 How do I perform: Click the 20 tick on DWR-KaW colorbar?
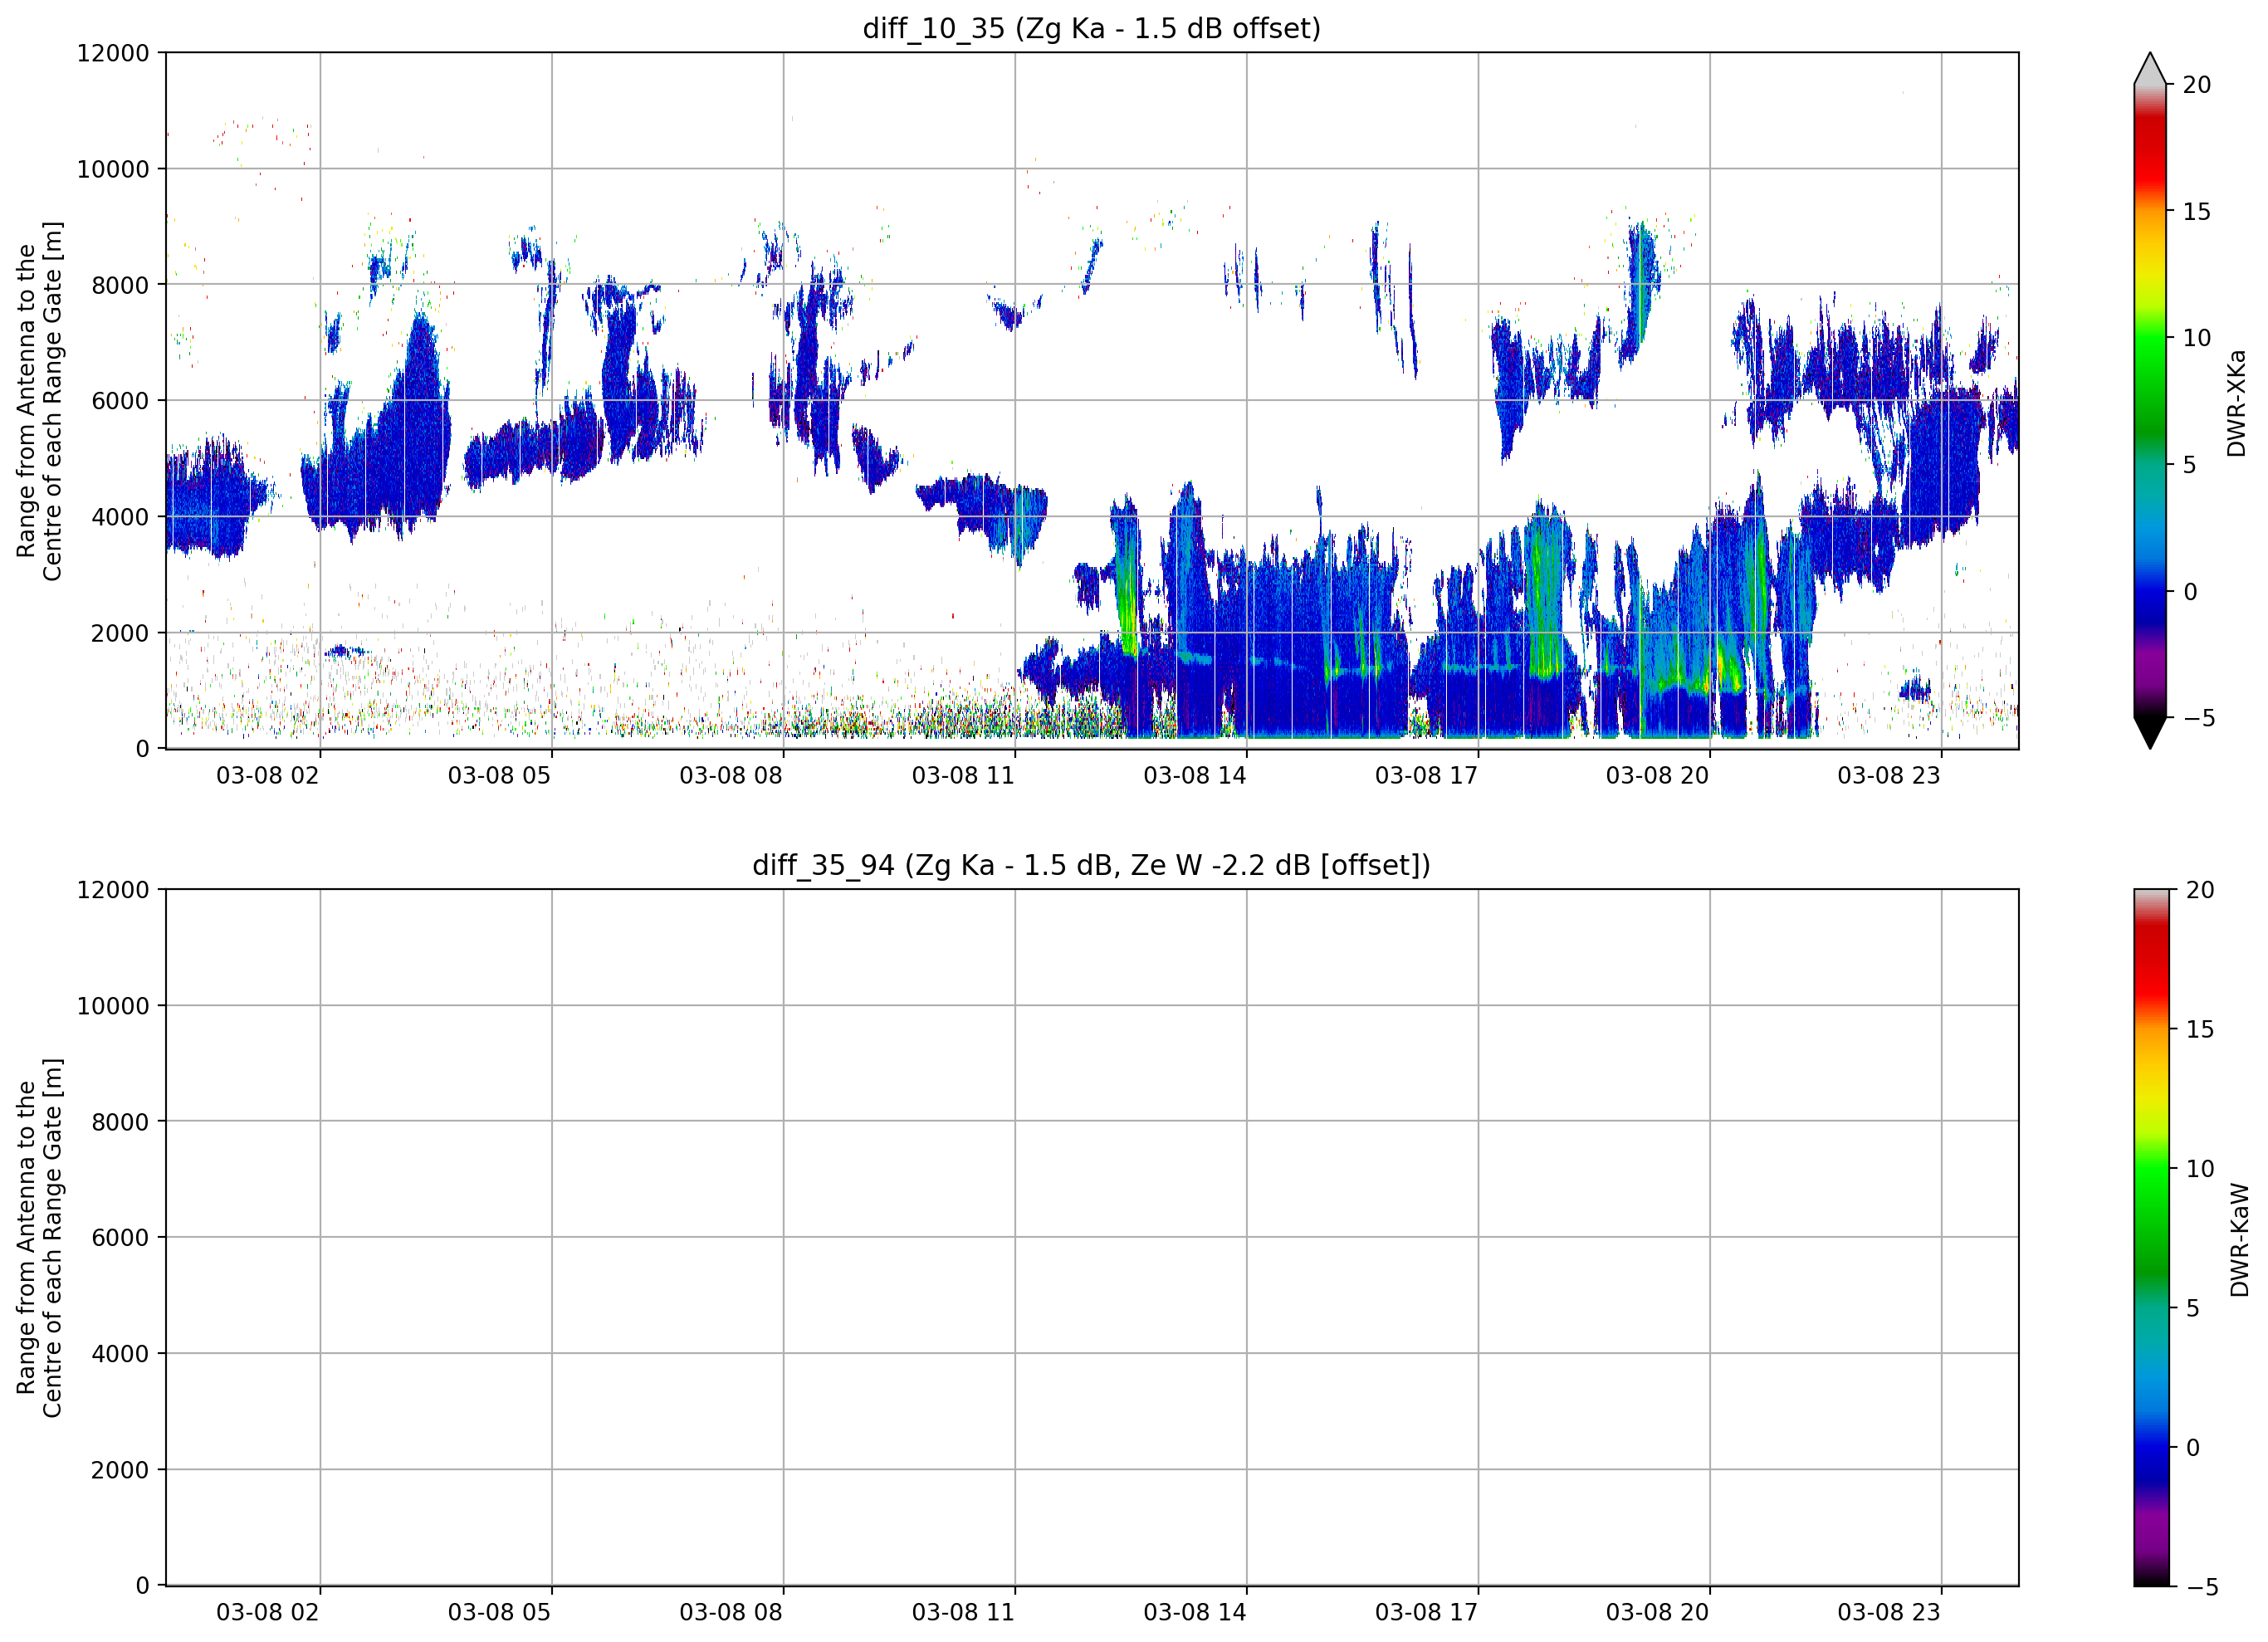(2200, 890)
